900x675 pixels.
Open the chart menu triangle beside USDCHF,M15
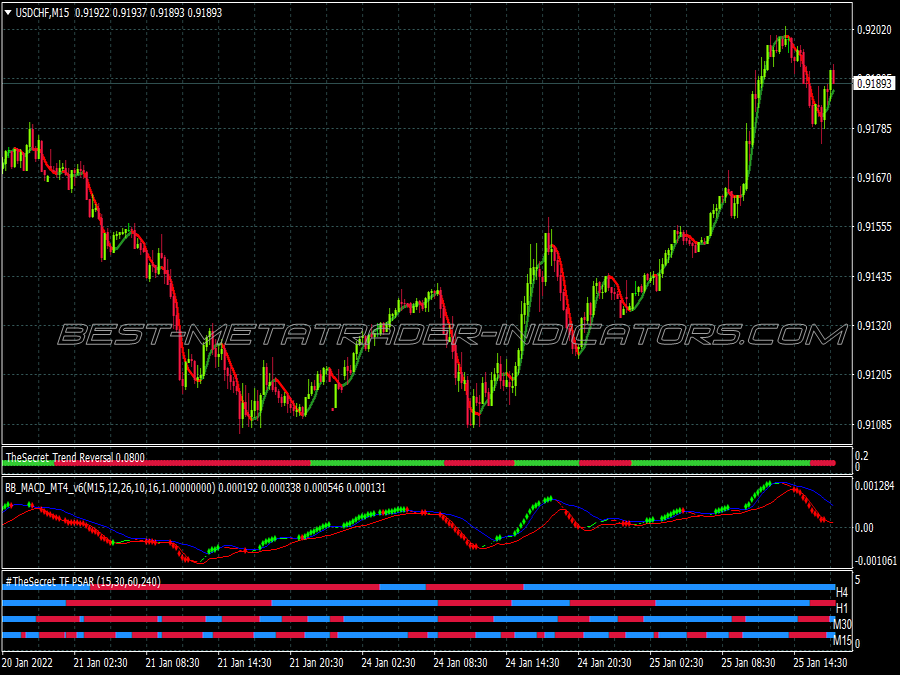point(8,12)
